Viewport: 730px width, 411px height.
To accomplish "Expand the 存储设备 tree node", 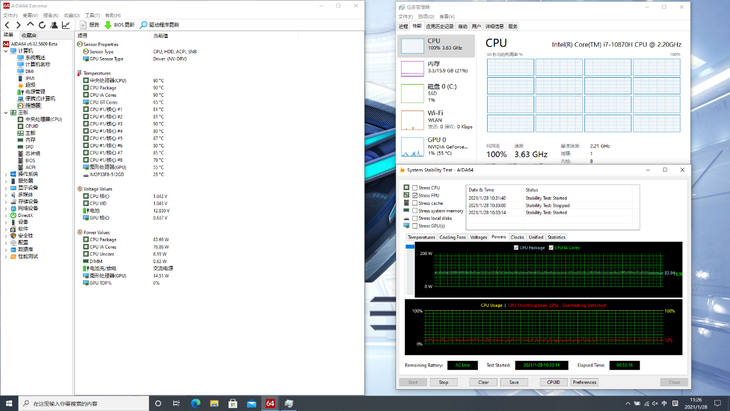I will pyautogui.click(x=6, y=202).
